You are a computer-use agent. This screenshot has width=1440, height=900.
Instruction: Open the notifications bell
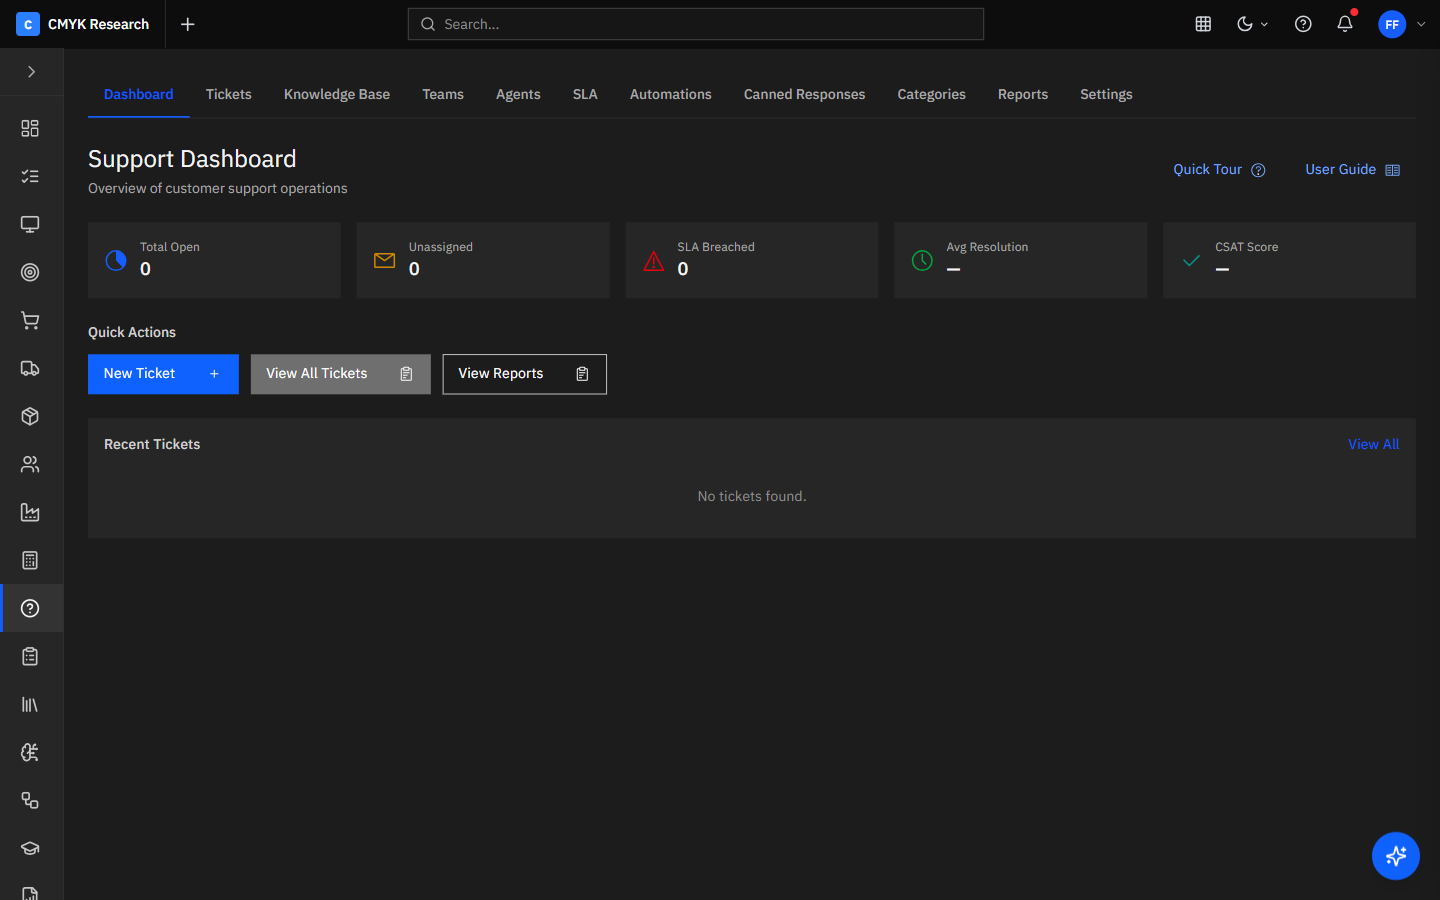(1345, 24)
